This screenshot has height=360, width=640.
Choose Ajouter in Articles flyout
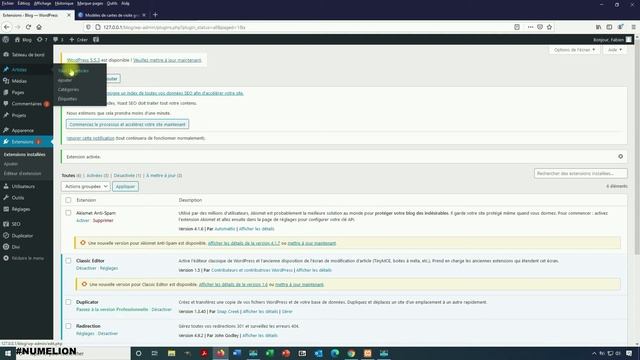point(65,80)
